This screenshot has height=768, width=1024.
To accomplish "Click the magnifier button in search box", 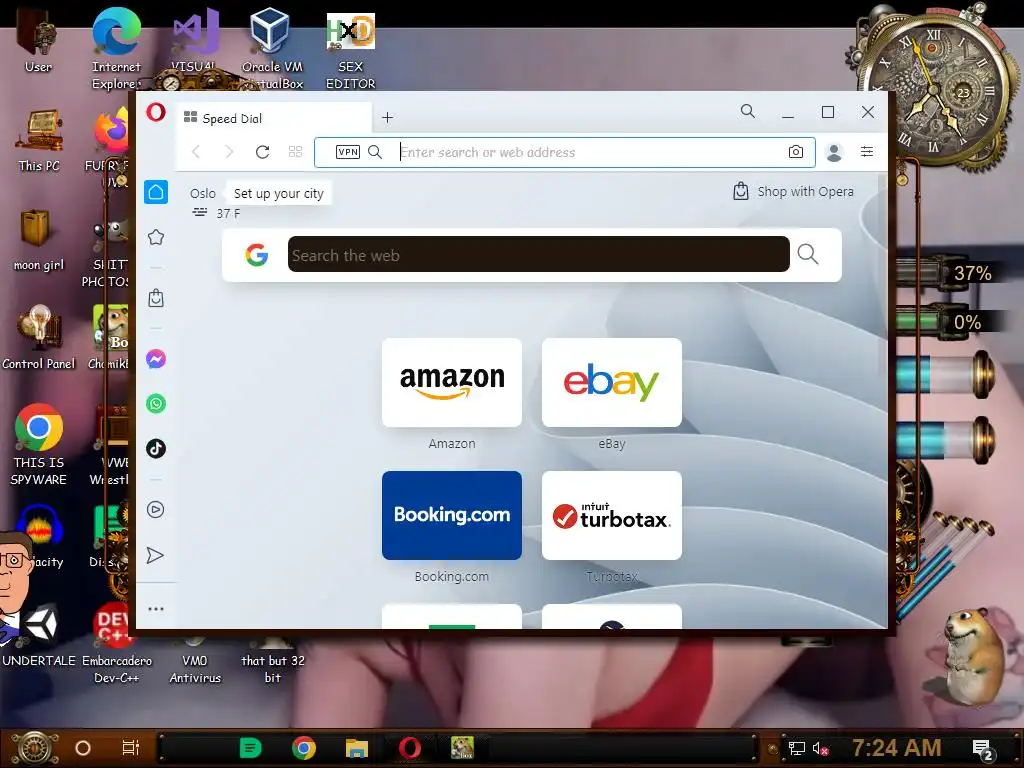I will coord(808,254).
